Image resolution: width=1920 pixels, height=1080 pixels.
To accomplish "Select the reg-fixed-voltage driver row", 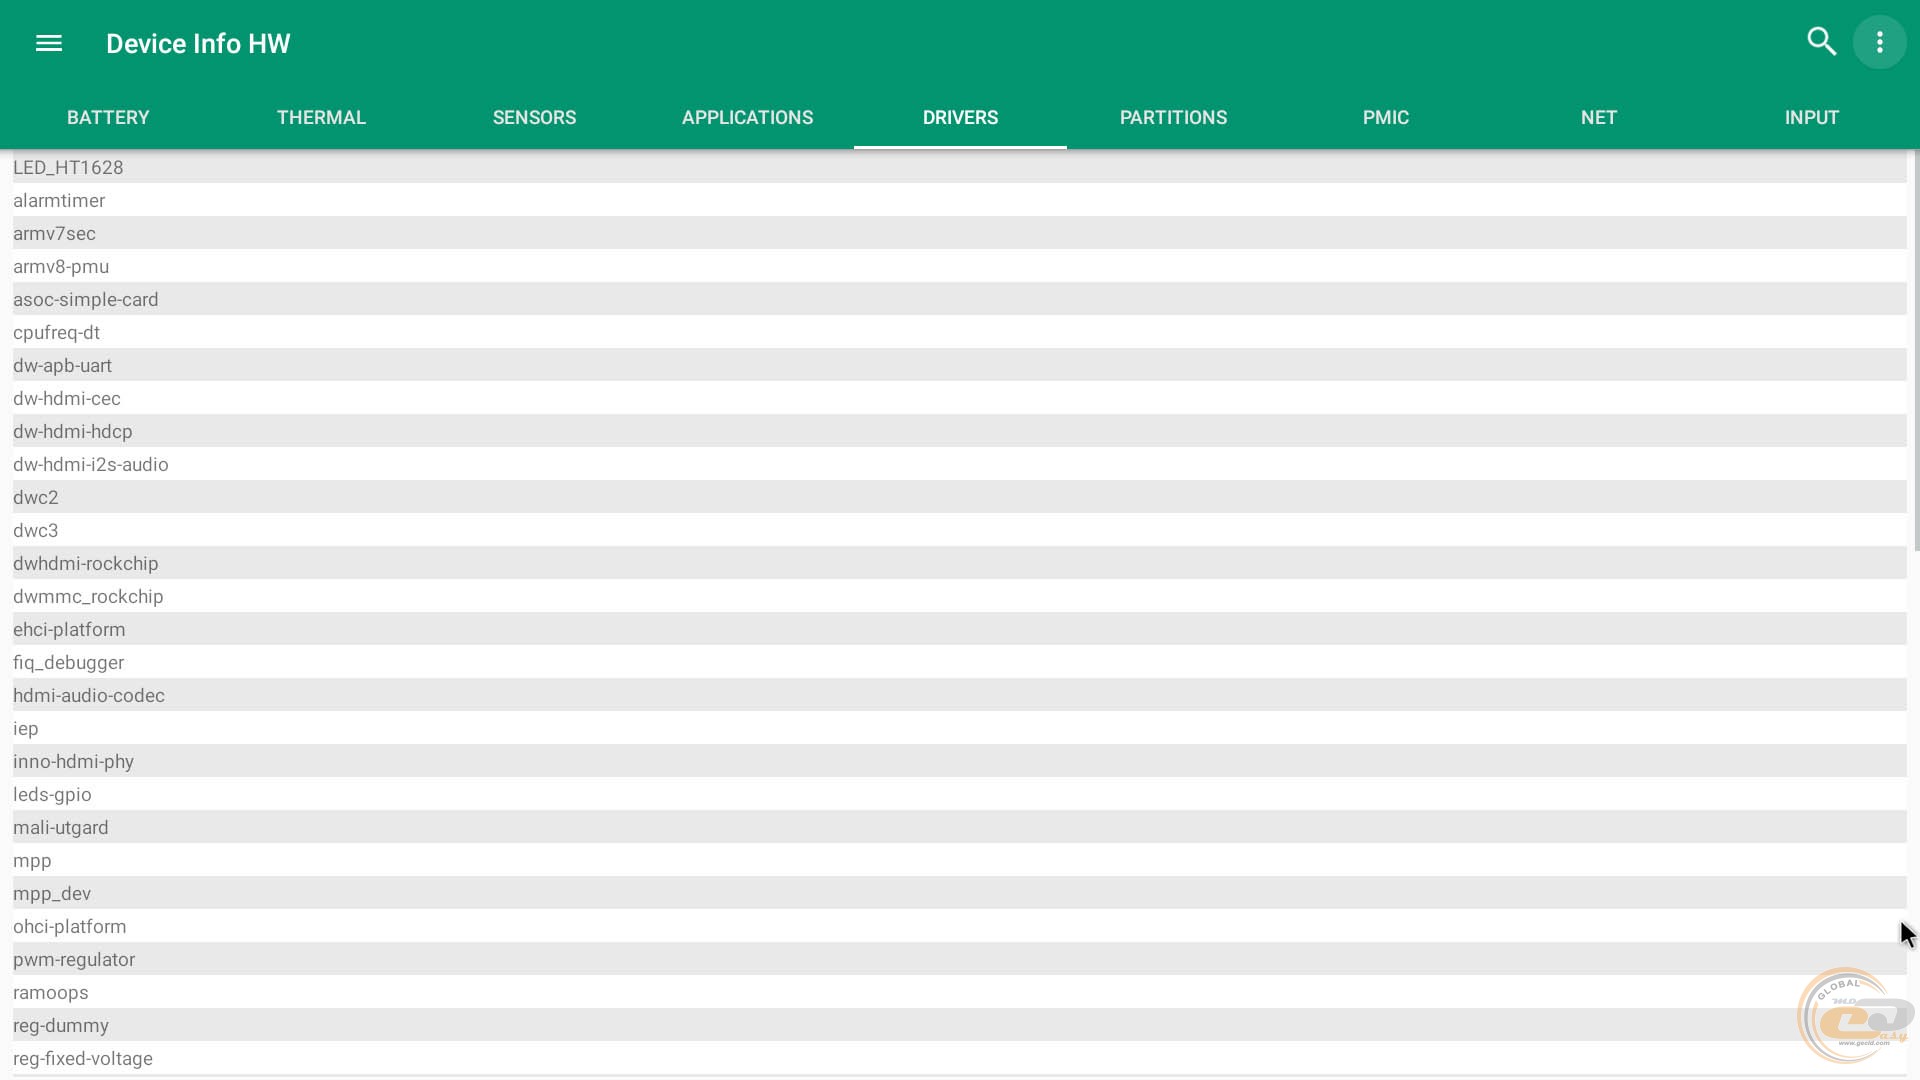I will [x=83, y=1058].
